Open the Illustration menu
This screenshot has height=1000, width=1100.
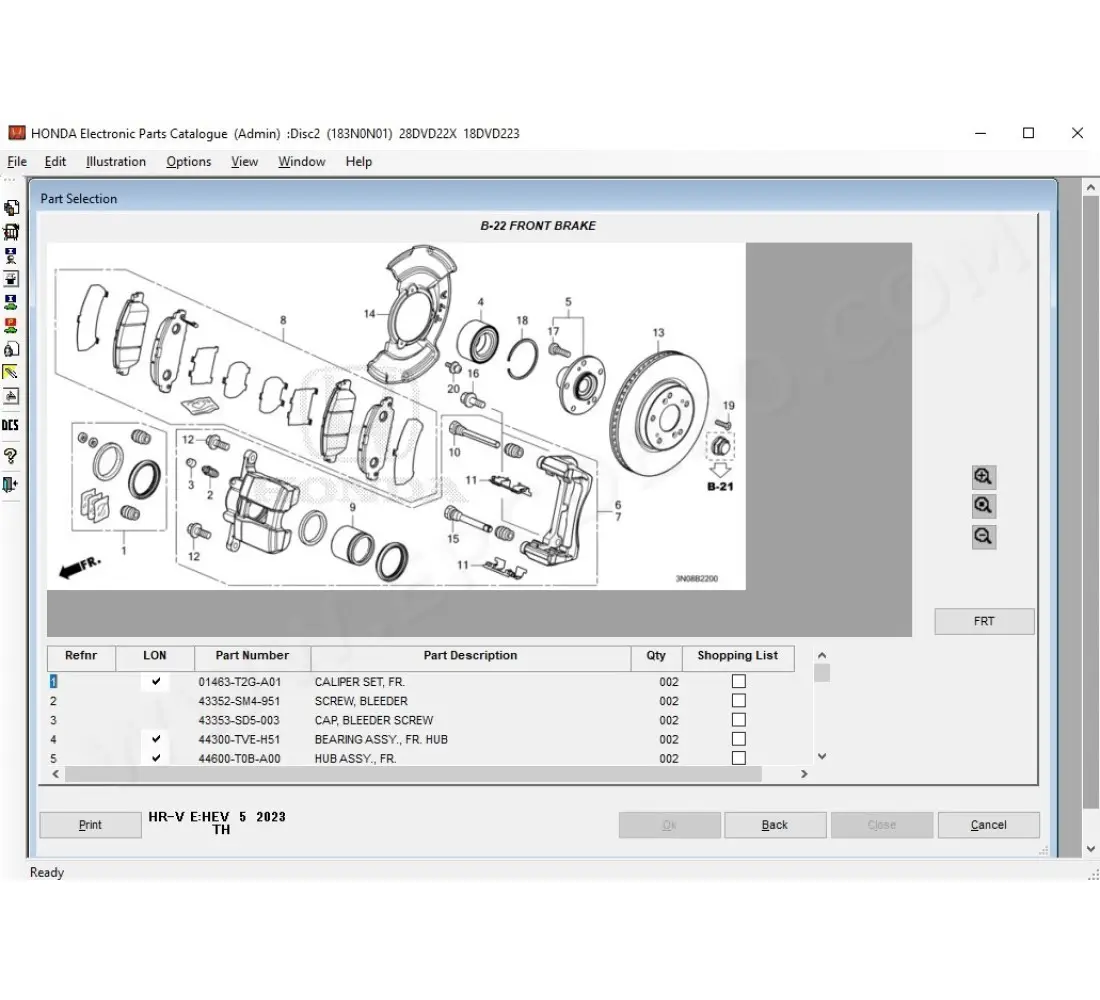point(116,161)
